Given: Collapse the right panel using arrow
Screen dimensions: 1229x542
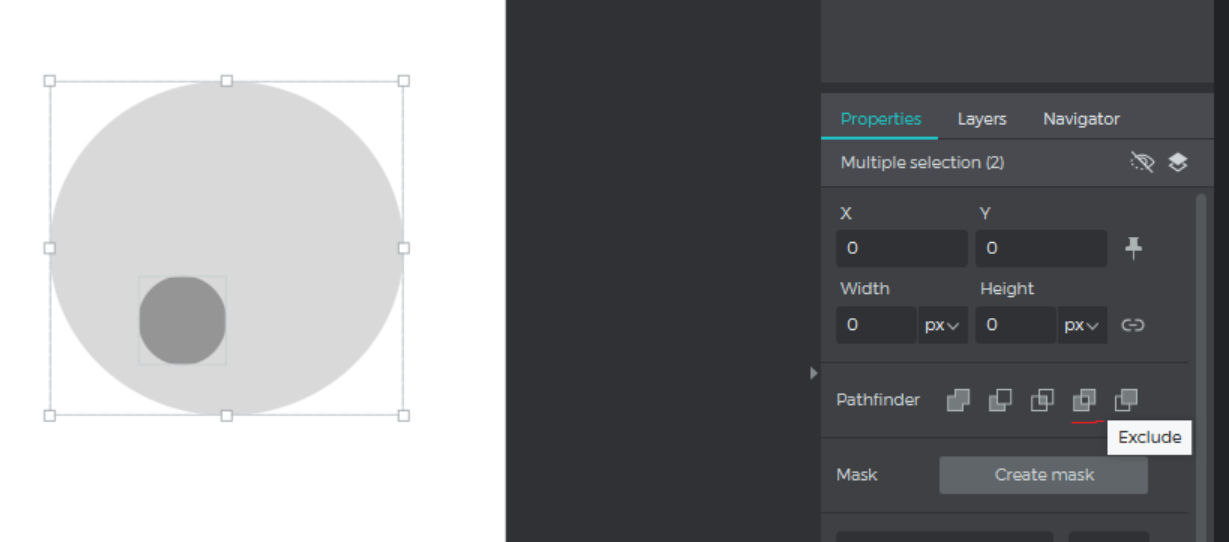Looking at the screenshot, I should pos(814,373).
